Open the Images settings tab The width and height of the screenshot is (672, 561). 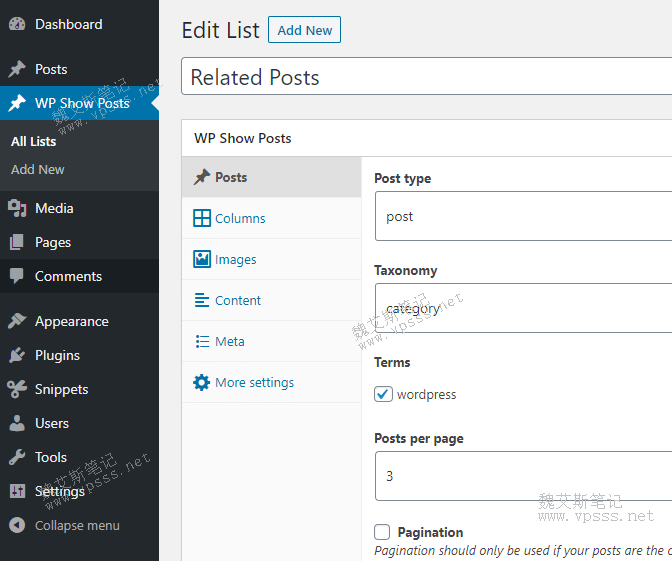coord(272,259)
